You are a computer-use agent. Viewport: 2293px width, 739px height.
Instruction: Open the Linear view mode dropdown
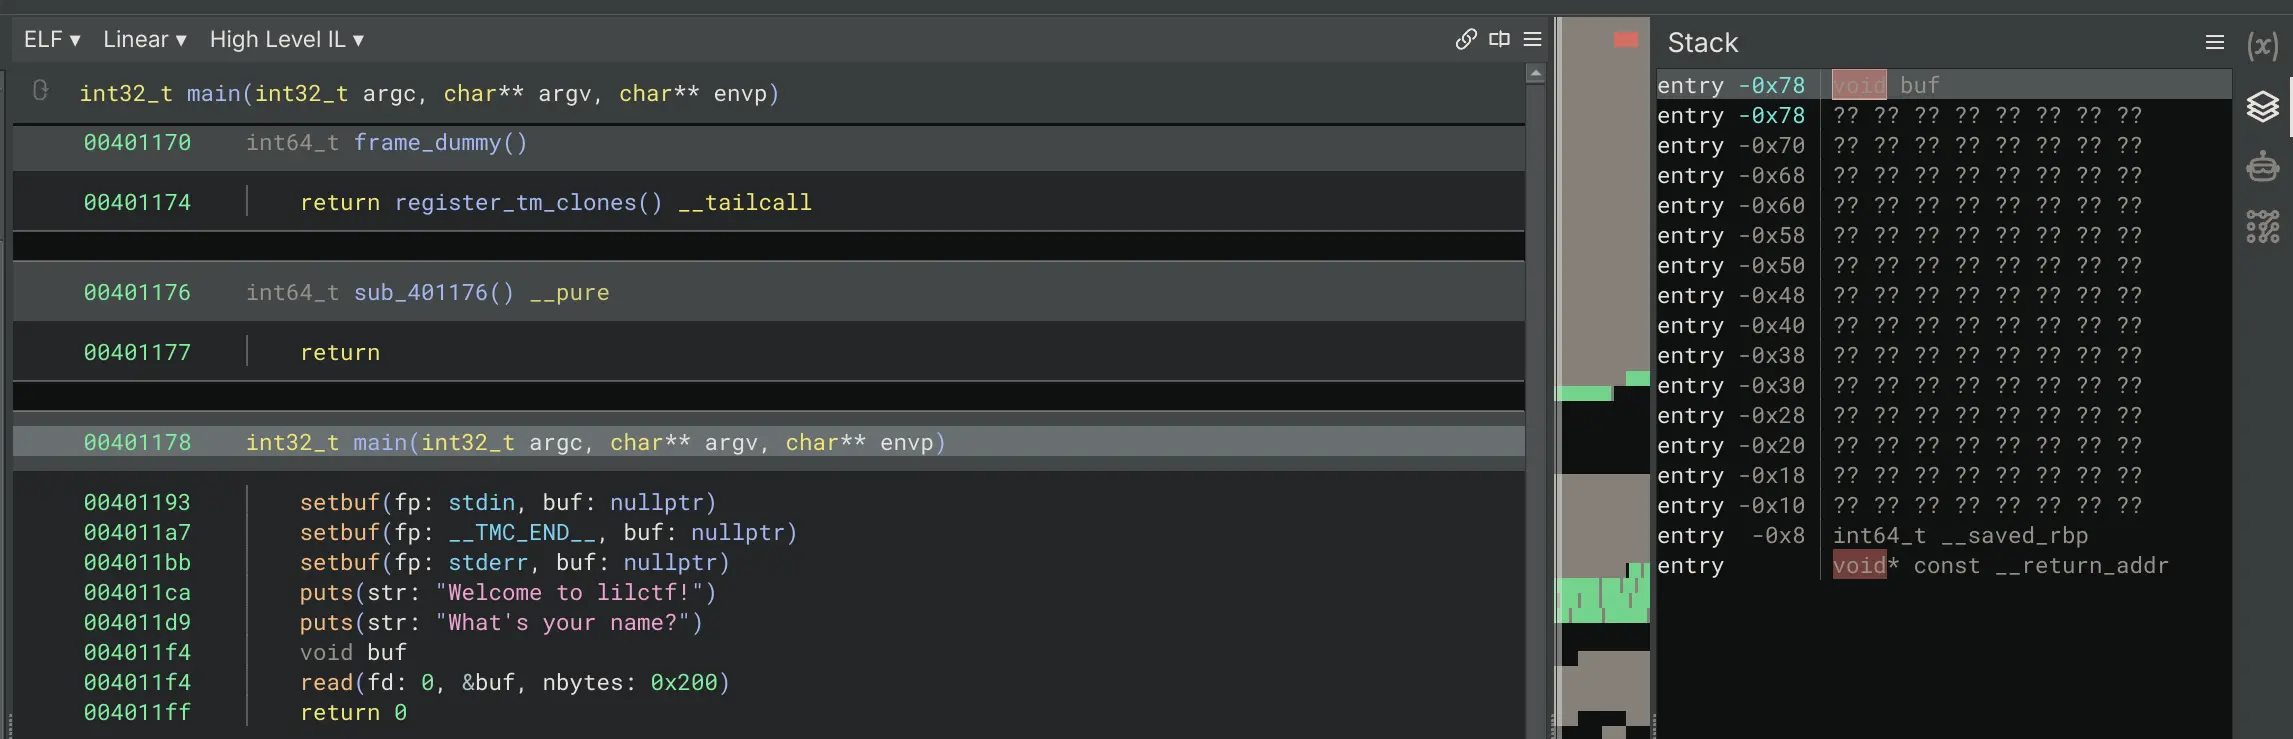(x=145, y=39)
